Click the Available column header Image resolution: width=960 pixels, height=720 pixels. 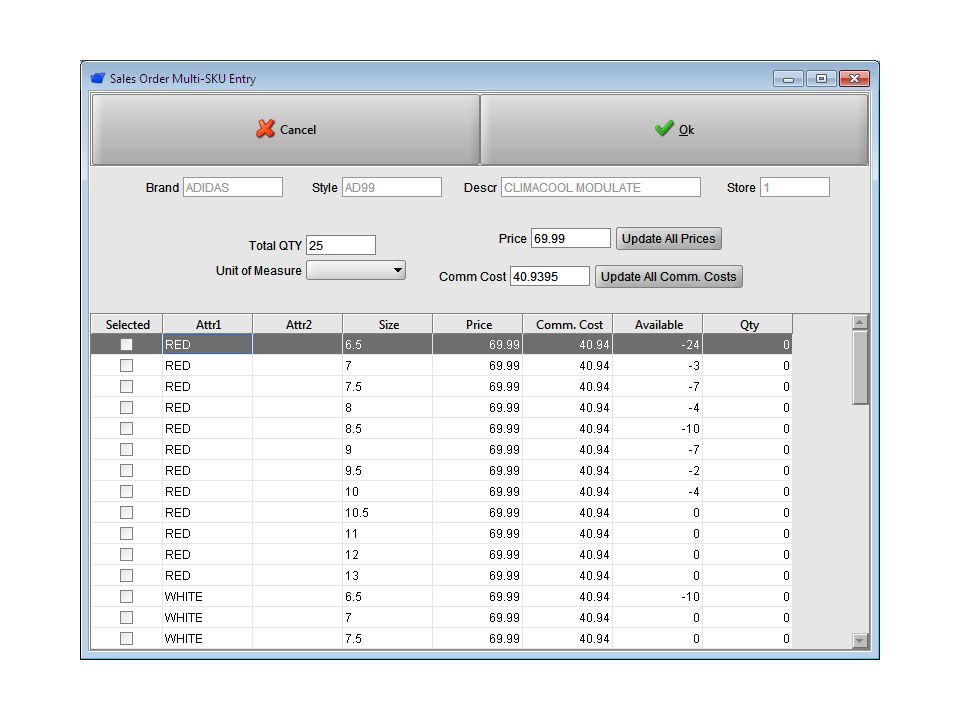658,324
